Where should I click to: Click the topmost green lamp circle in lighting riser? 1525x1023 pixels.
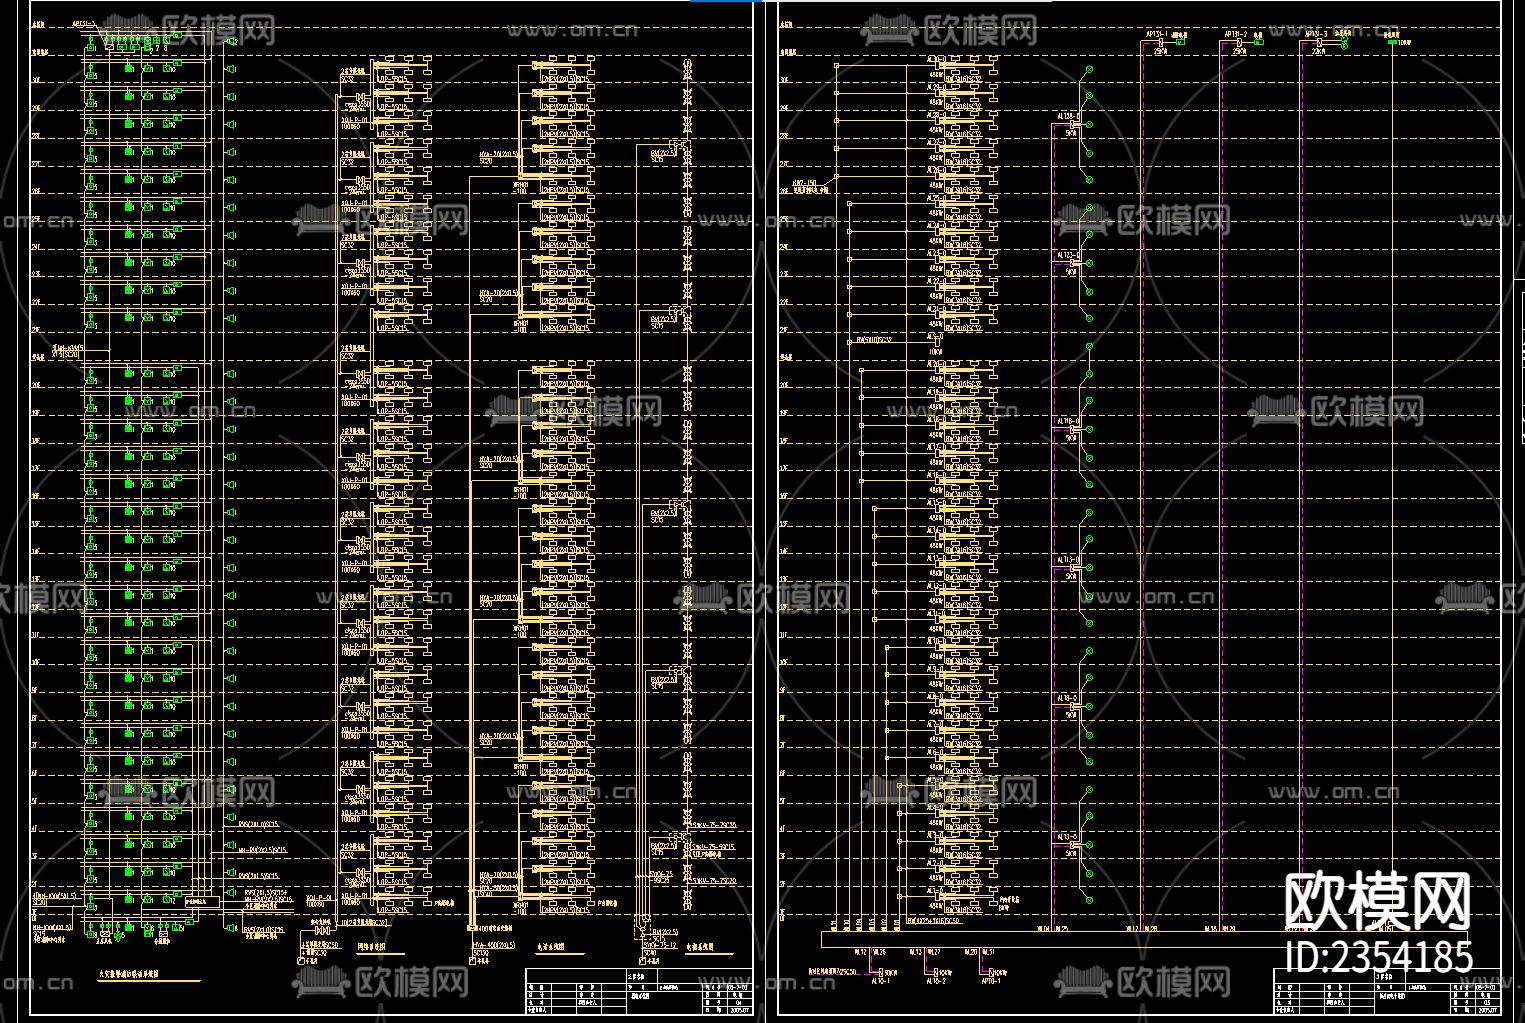(1089, 70)
